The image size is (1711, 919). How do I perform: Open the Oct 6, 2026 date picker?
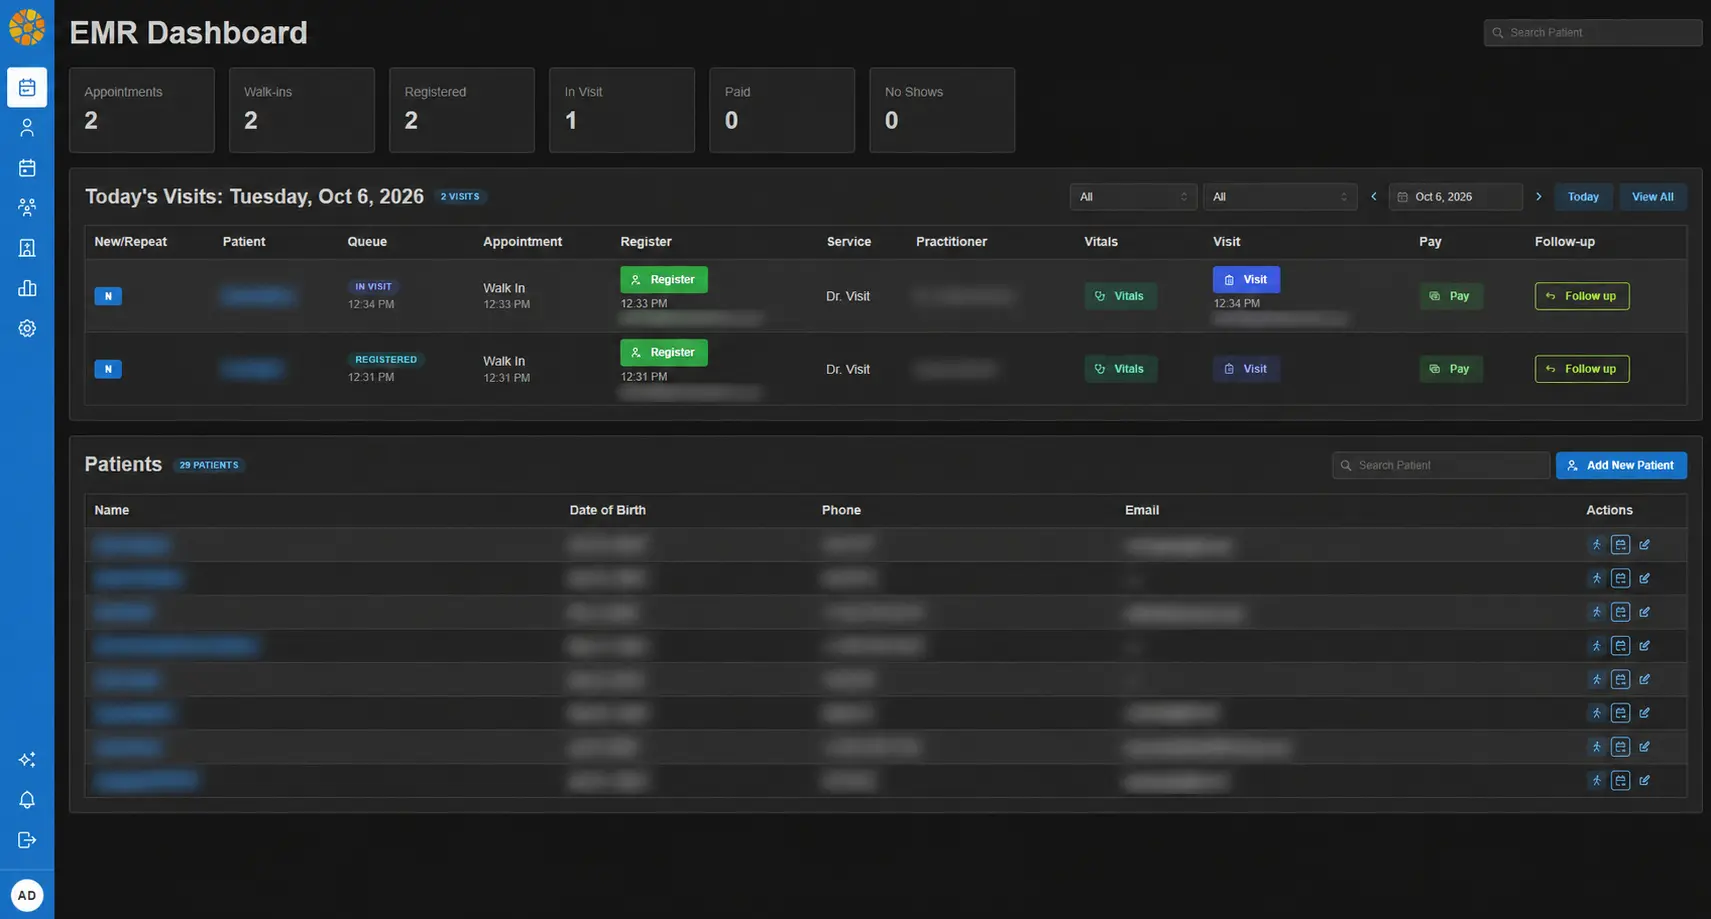[x=1455, y=197]
